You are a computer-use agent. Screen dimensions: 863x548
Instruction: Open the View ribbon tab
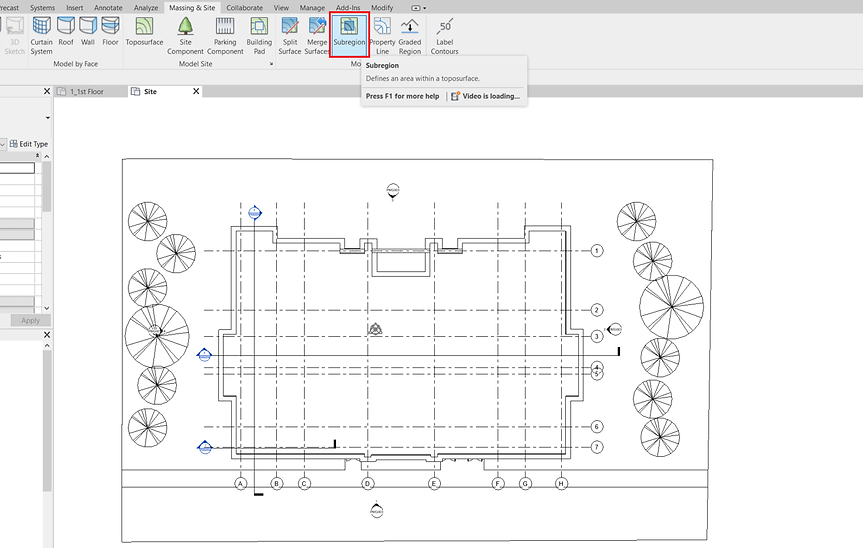(x=281, y=8)
